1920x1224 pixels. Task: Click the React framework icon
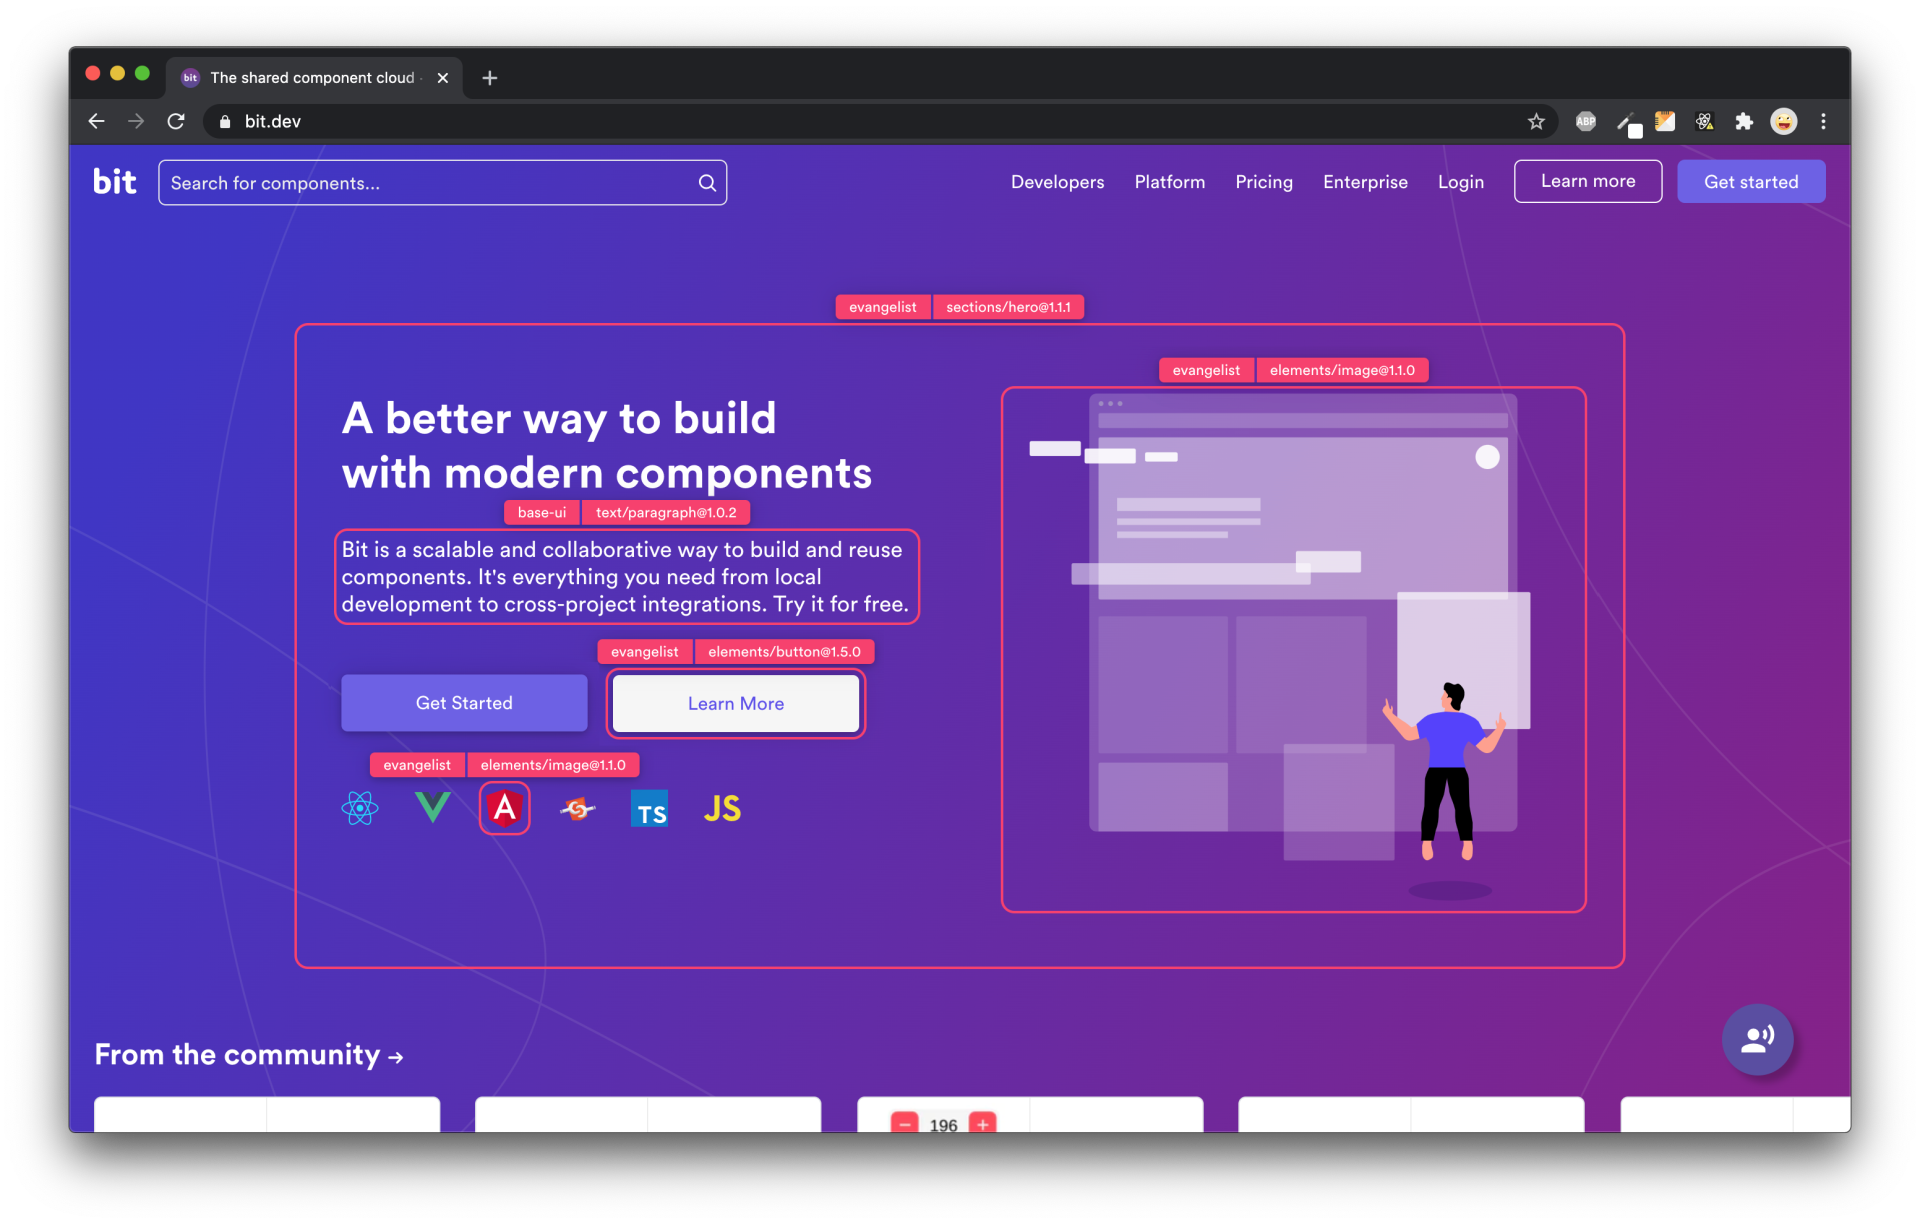[x=361, y=809]
